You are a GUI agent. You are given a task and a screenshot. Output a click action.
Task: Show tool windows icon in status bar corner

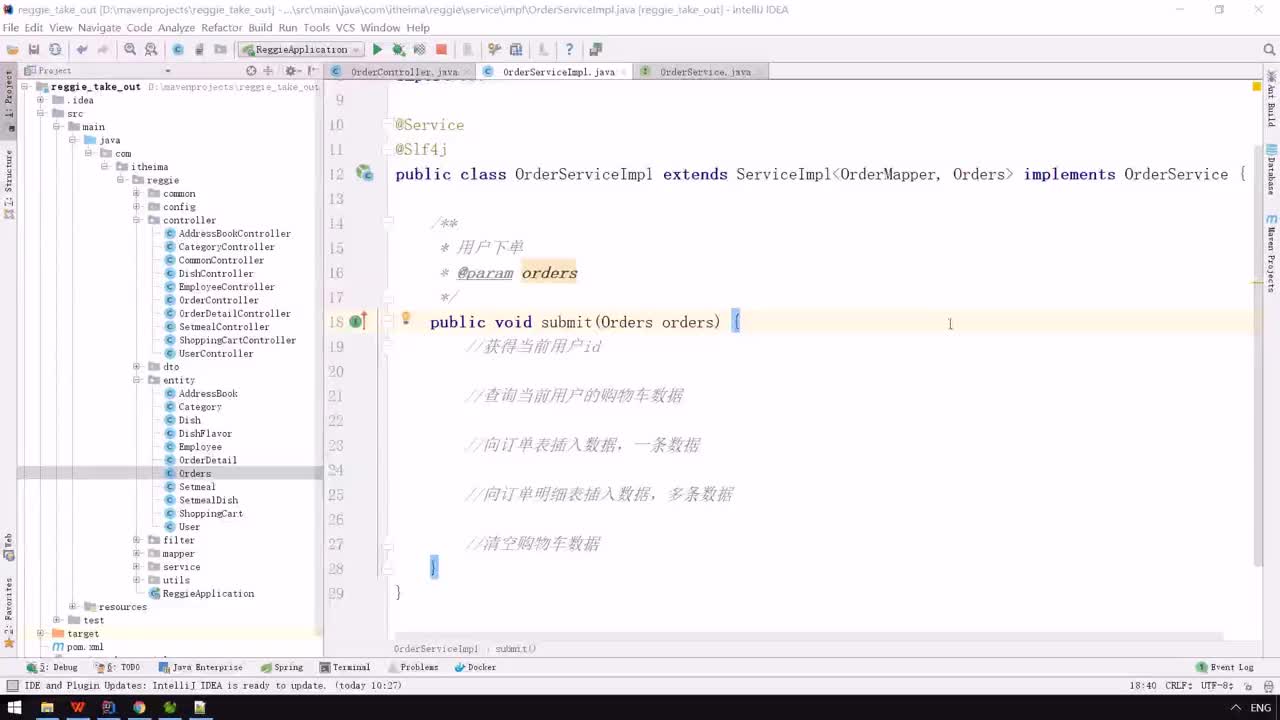click(x=12, y=685)
